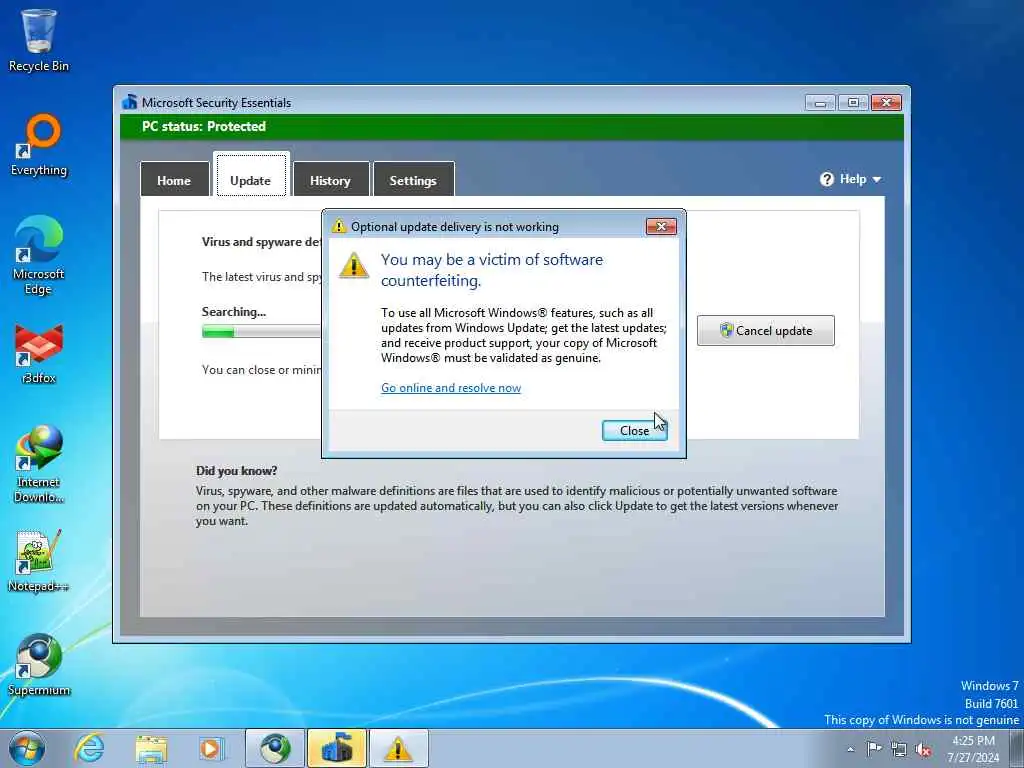The height and width of the screenshot is (768, 1024).
Task: Click the Cancel update button
Action: pos(765,330)
